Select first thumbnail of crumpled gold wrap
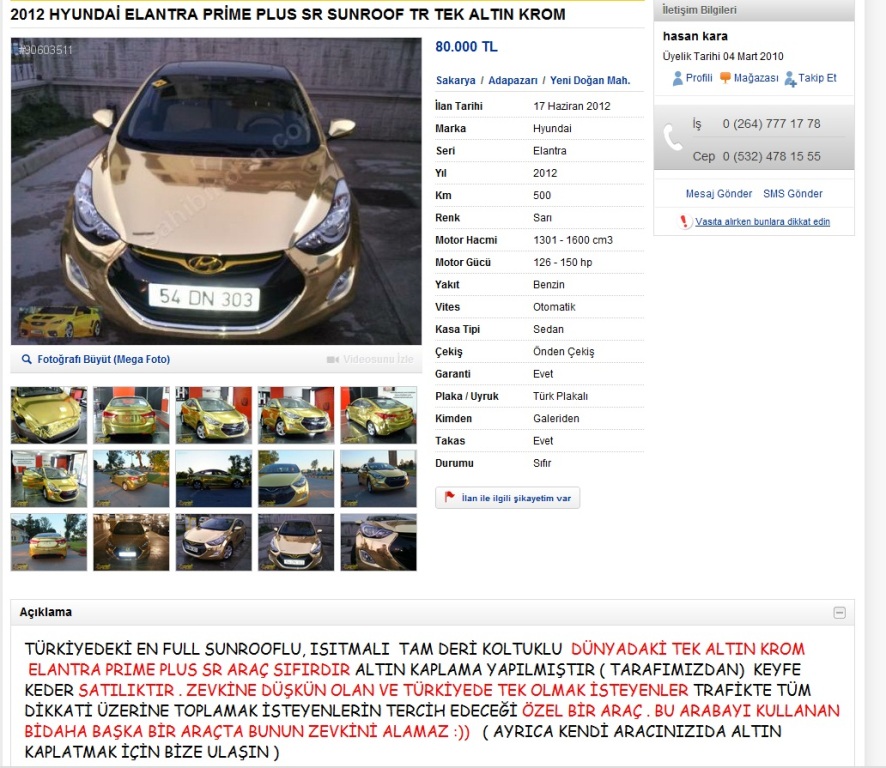This screenshot has width=886, height=768. pos(49,415)
